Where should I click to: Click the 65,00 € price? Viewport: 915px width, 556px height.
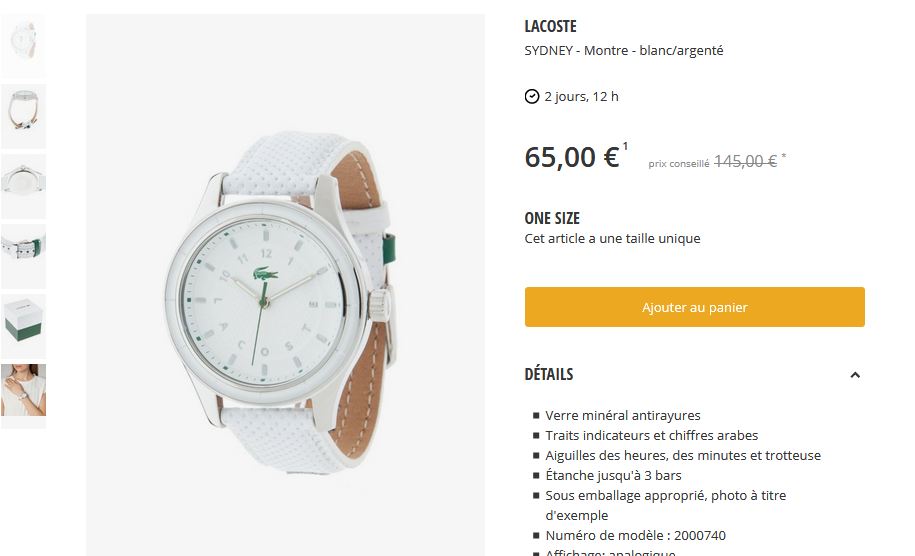pos(572,157)
